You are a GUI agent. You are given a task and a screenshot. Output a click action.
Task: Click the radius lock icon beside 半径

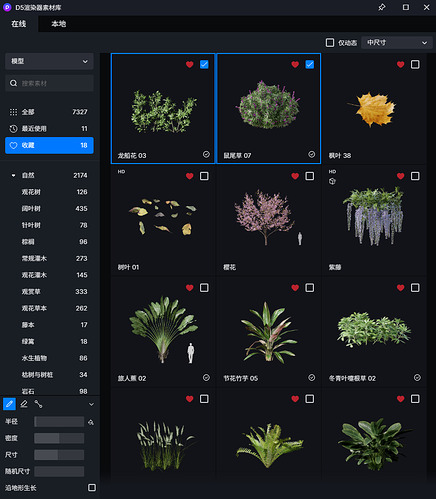tap(91, 422)
